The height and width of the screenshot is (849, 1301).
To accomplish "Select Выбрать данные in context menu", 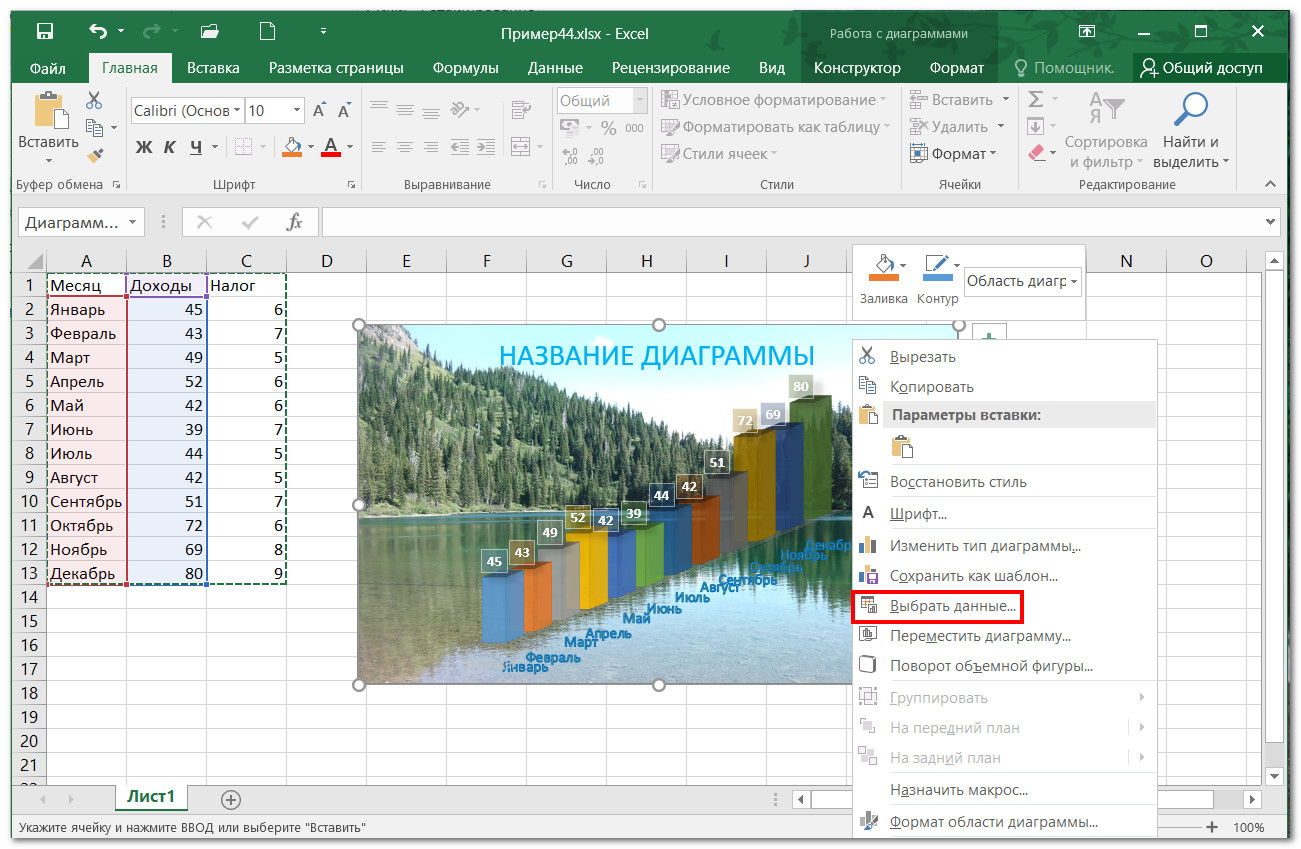I will 952,606.
